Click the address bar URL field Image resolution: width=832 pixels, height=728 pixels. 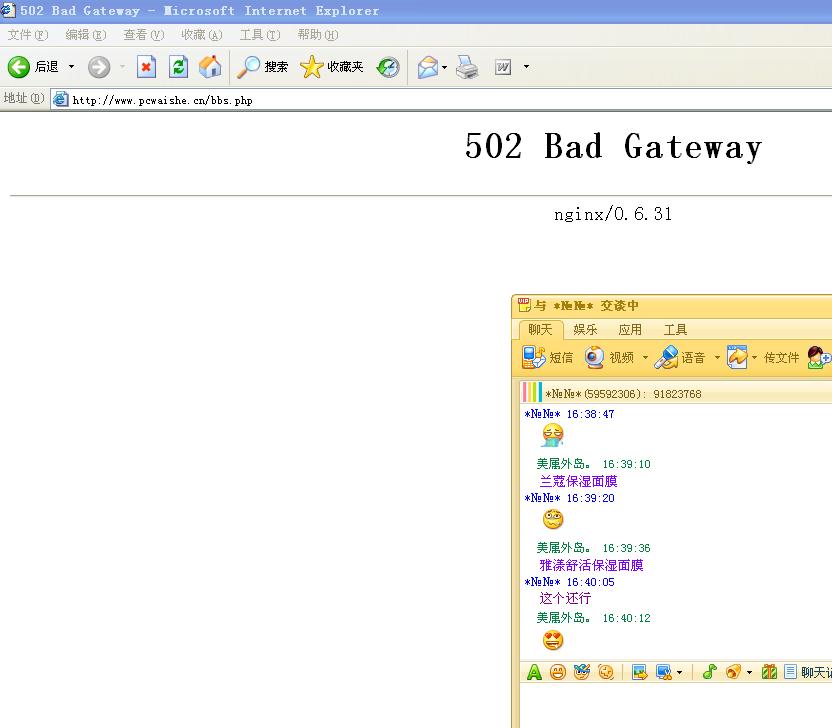[441, 100]
